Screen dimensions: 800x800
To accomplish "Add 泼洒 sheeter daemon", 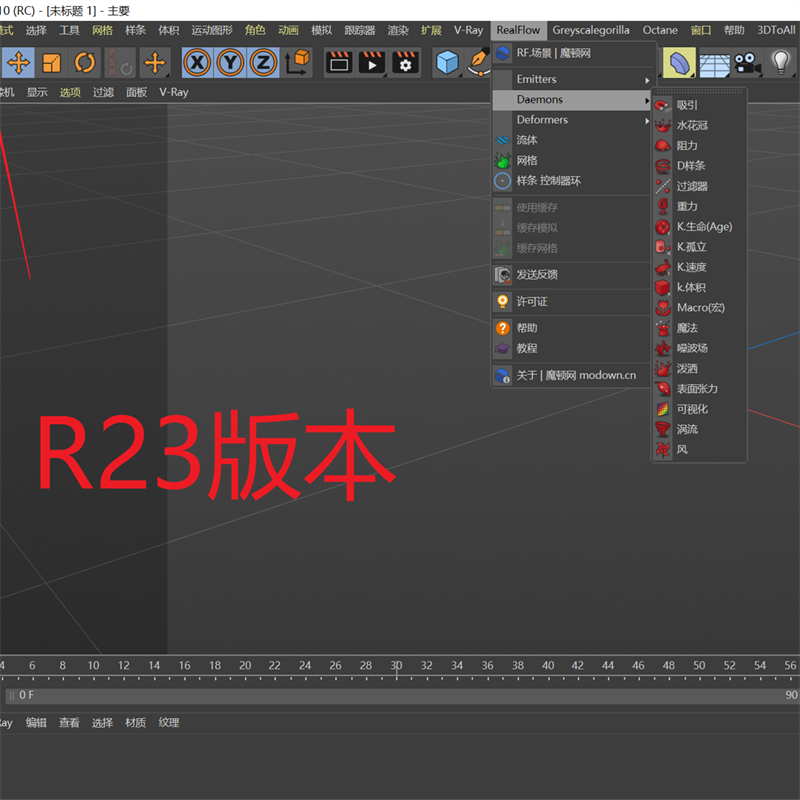I will coord(699,368).
